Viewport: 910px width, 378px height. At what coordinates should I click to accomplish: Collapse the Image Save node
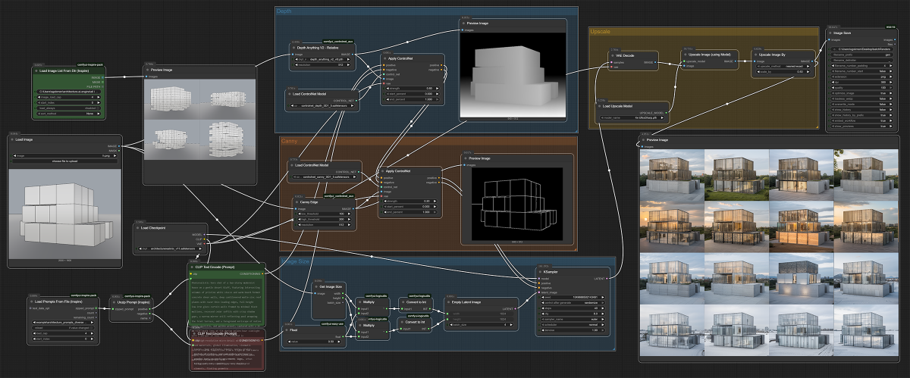[830, 33]
